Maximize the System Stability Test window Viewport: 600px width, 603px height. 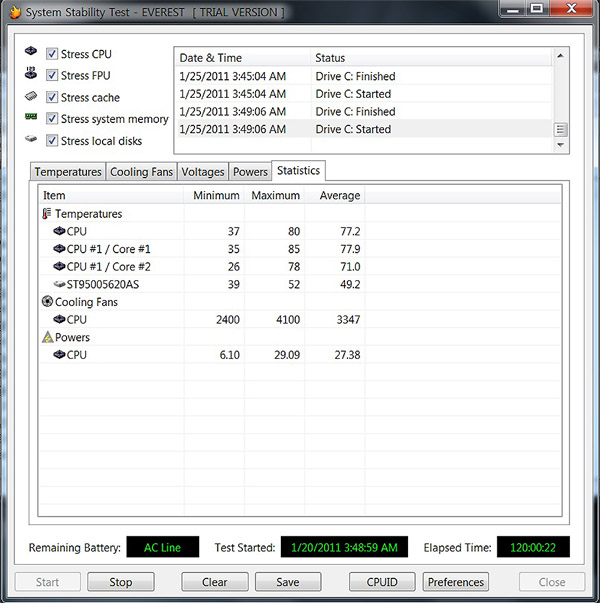[x=537, y=8]
